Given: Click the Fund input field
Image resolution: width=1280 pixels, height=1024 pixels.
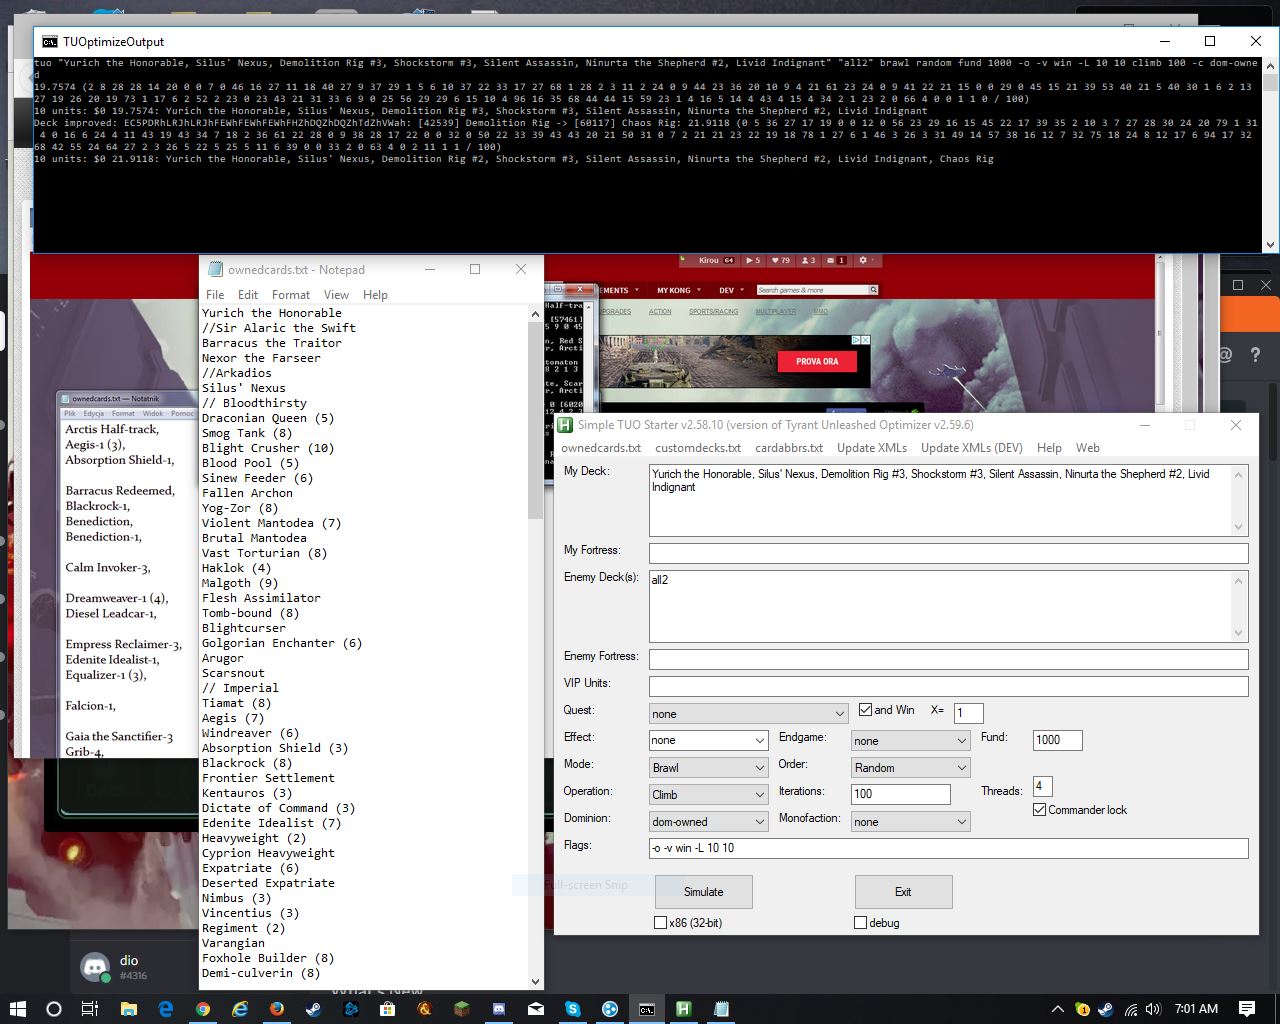Looking at the screenshot, I should tap(1057, 740).
